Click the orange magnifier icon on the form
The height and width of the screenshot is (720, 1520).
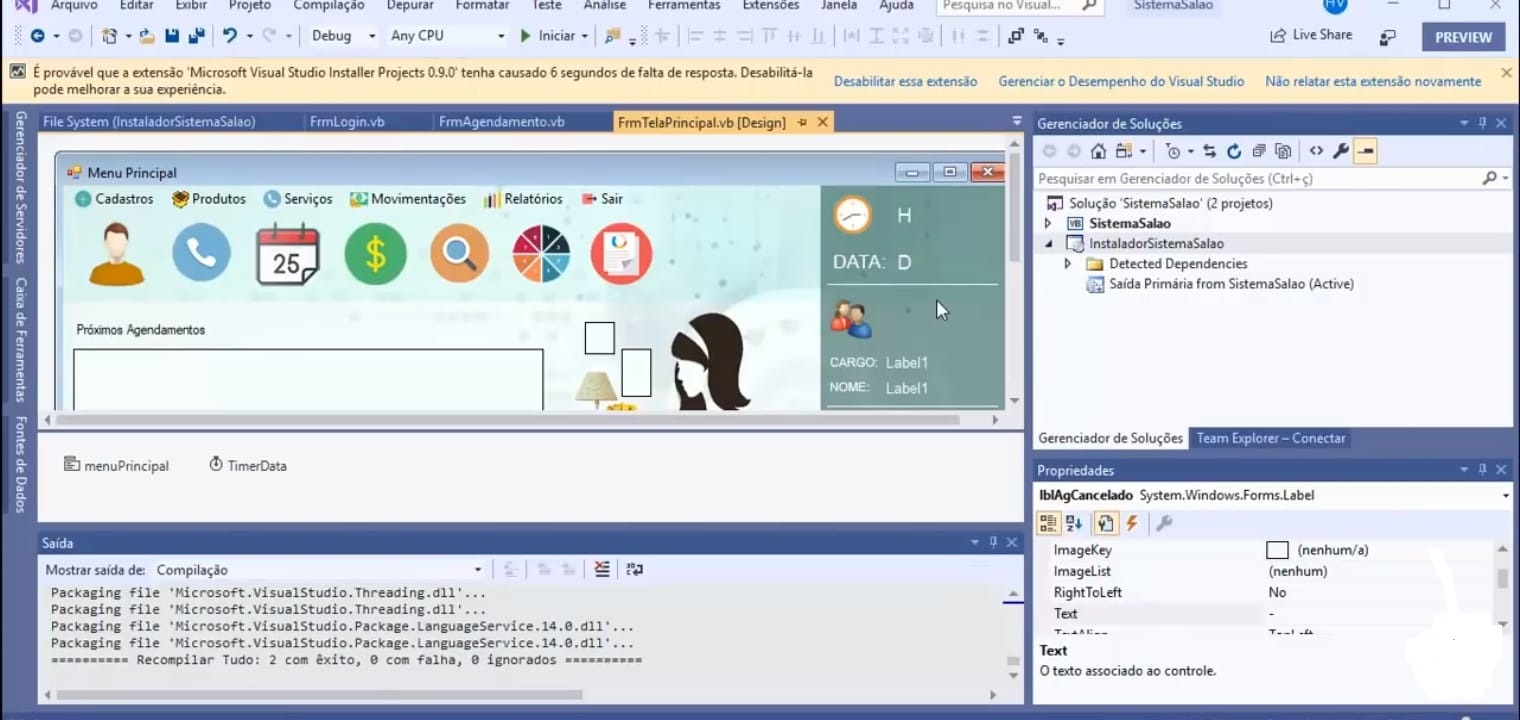coord(460,253)
